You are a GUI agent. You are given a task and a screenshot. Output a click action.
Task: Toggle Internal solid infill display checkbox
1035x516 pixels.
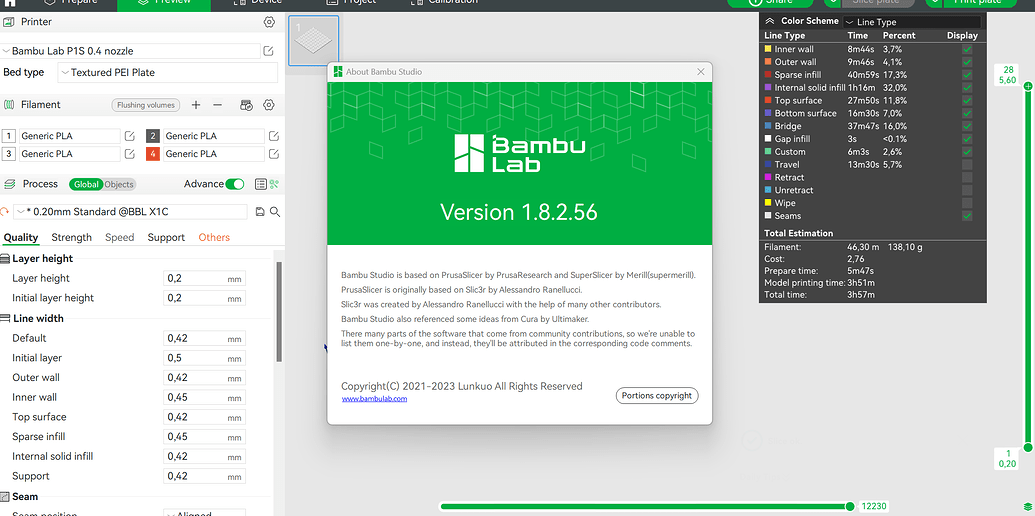967,88
